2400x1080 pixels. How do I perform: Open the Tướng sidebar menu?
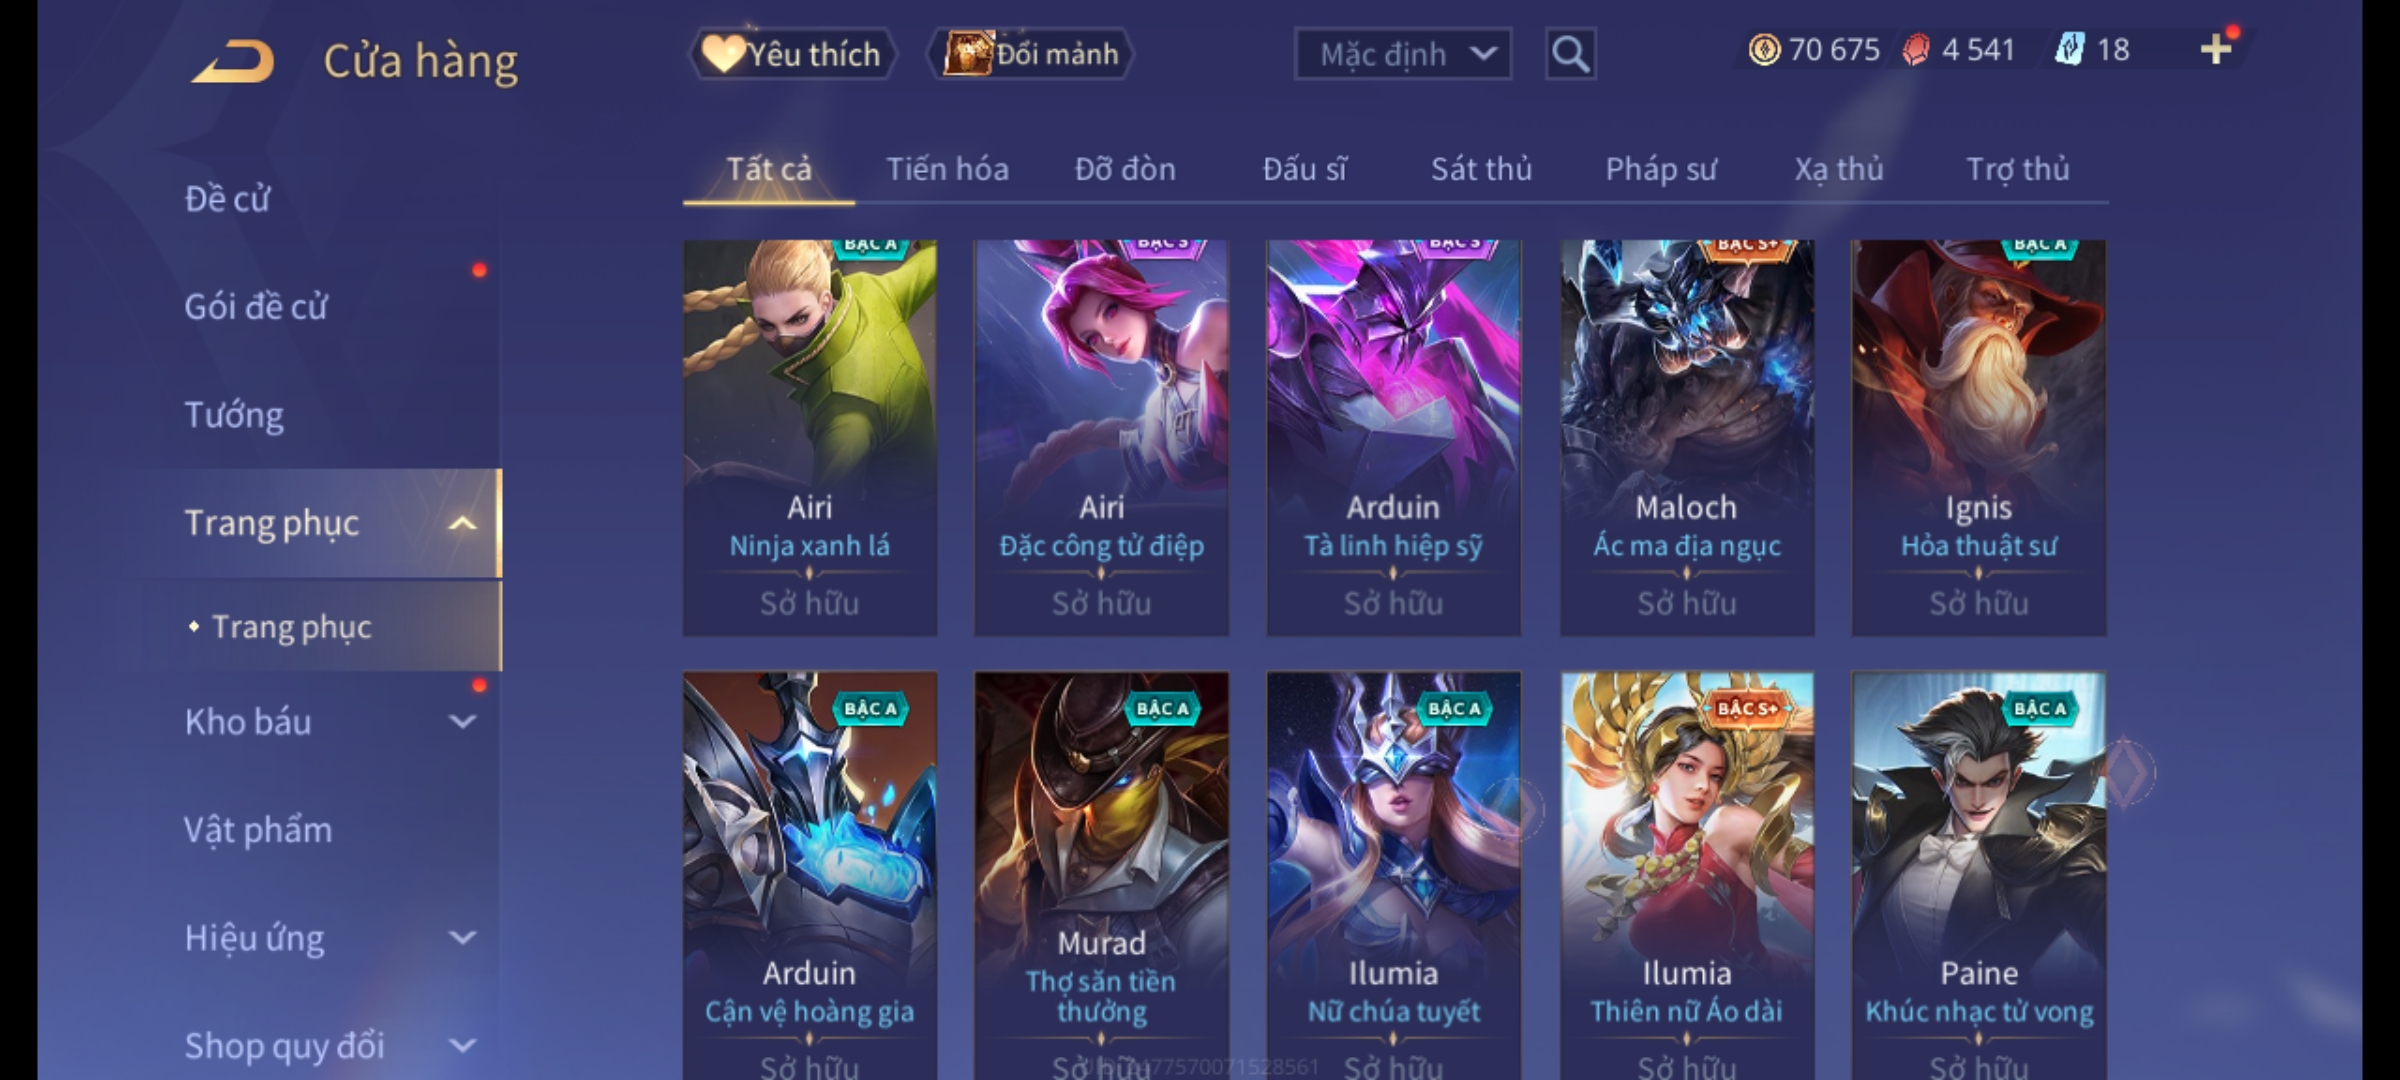point(234,415)
